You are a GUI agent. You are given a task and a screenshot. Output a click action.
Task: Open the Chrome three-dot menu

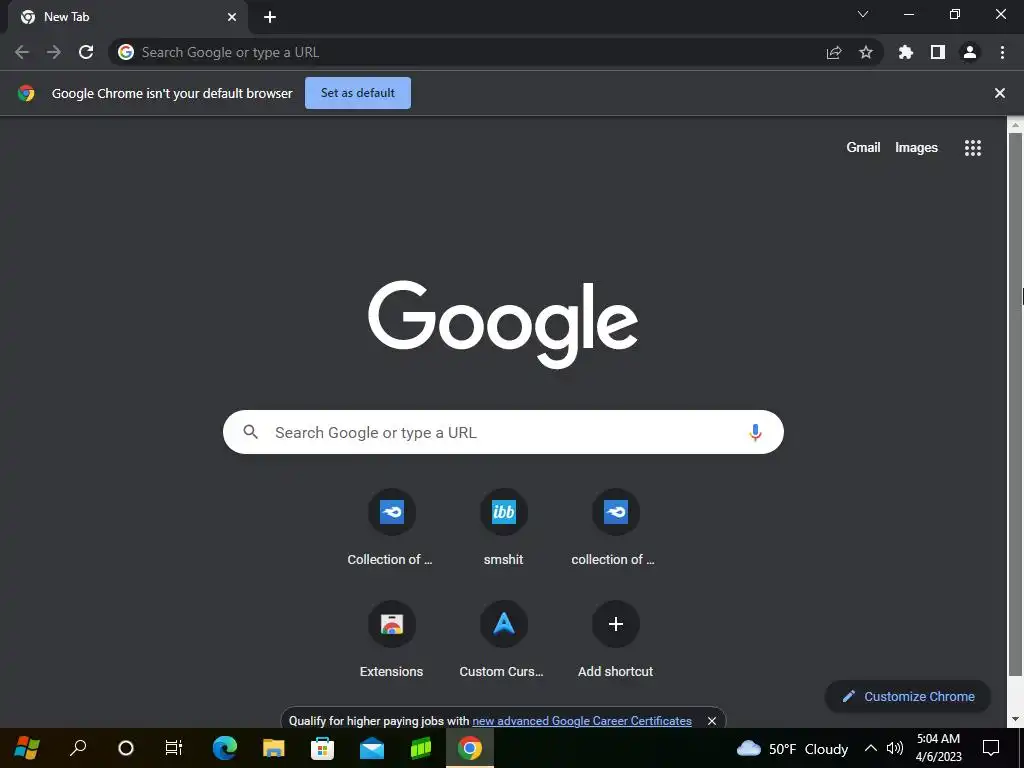point(1002,52)
